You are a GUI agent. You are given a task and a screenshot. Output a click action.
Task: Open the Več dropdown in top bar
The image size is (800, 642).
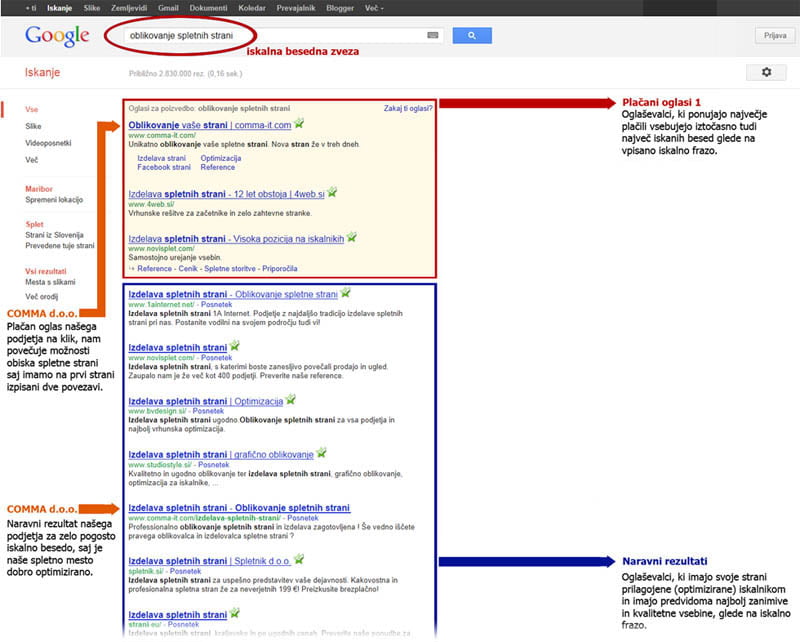coord(374,8)
